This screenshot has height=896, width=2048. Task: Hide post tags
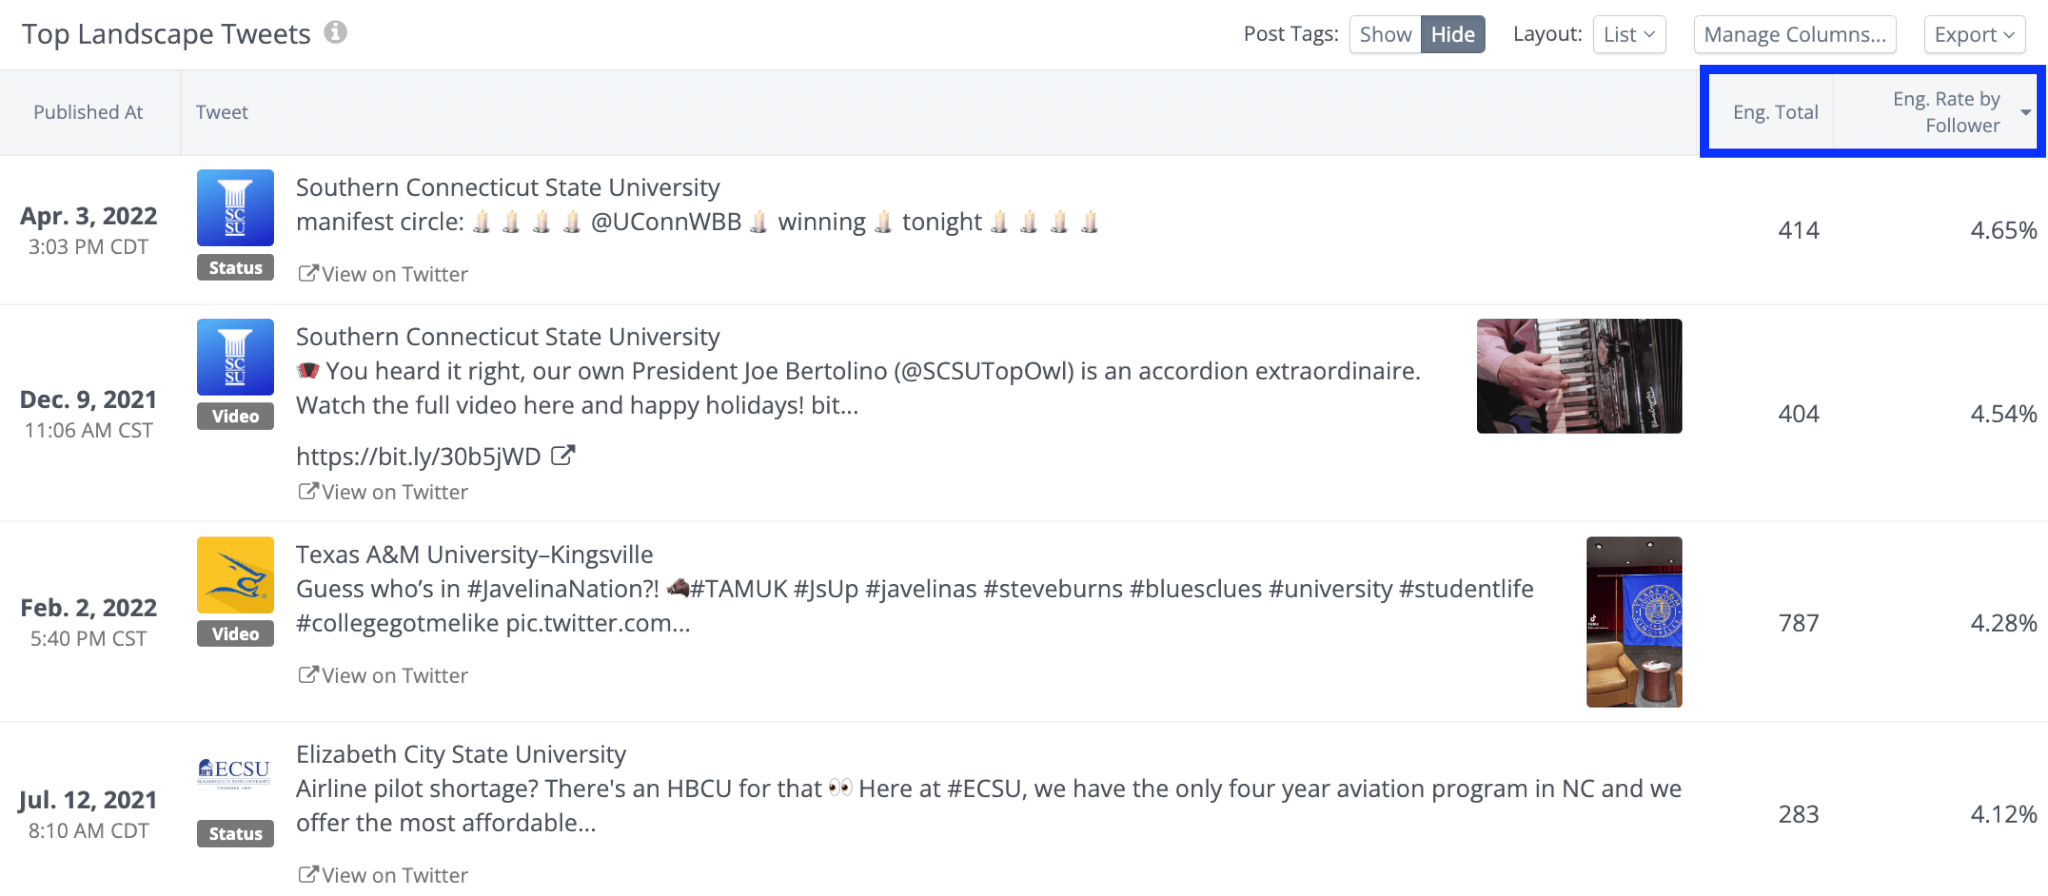click(x=1452, y=34)
